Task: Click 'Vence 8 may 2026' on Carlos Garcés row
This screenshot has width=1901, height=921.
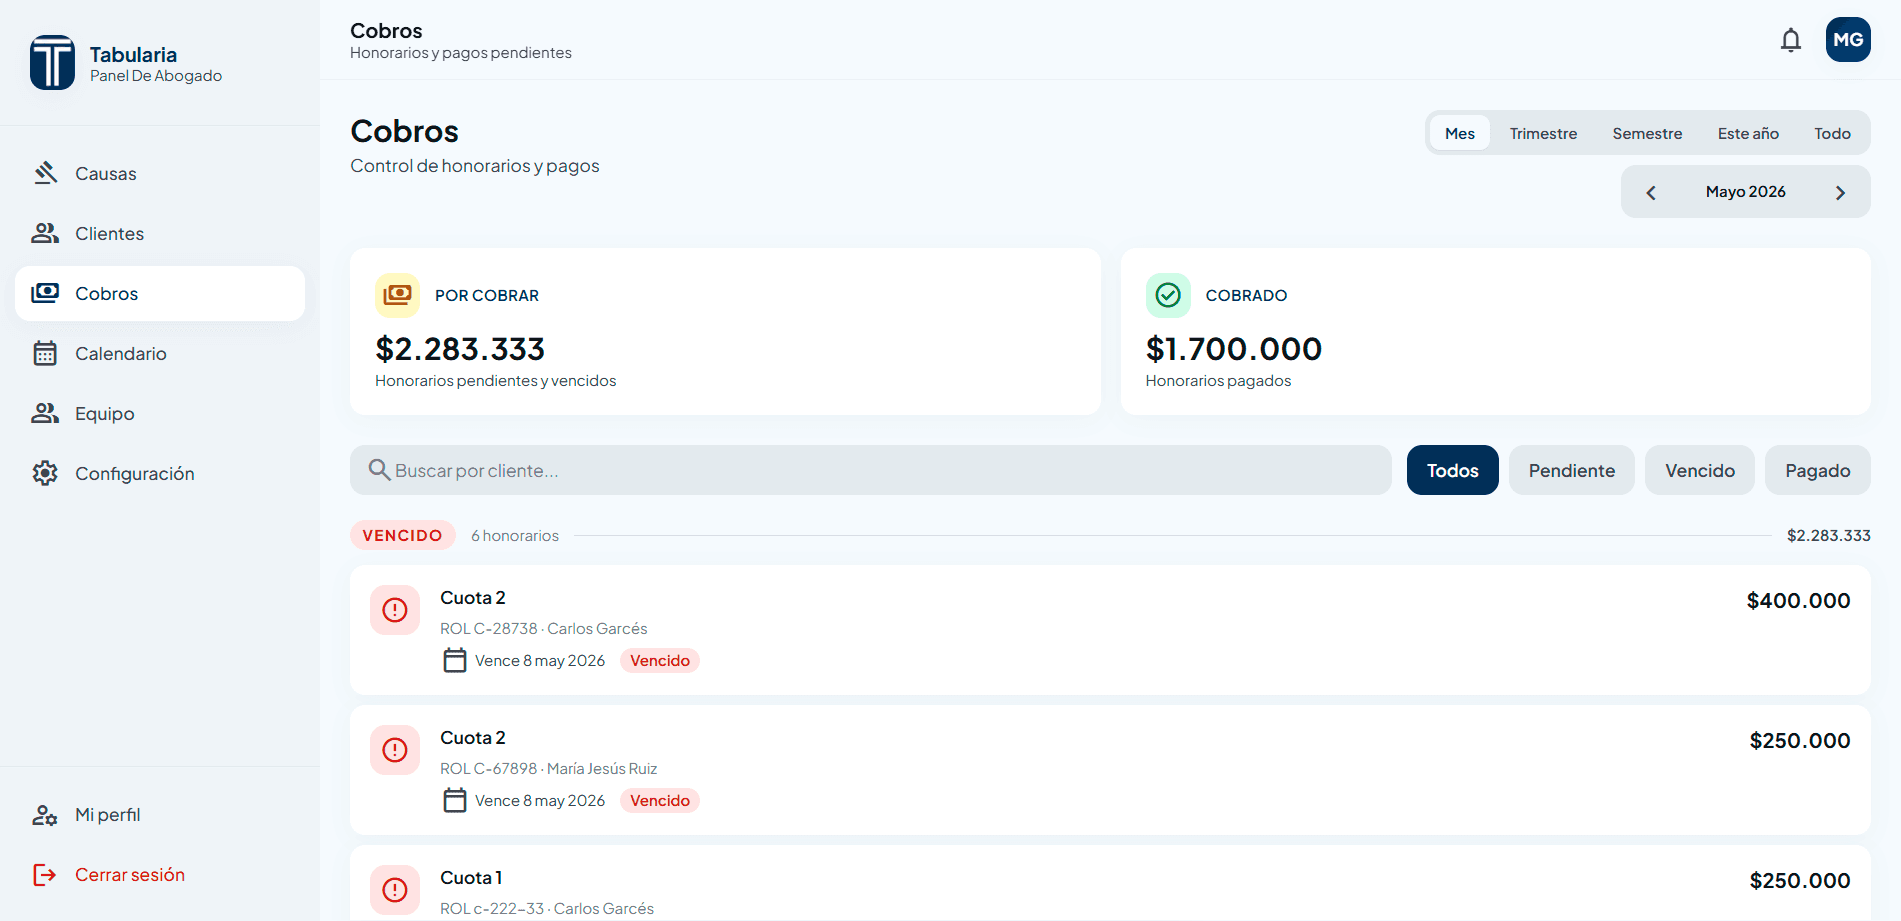Action: coord(540,661)
